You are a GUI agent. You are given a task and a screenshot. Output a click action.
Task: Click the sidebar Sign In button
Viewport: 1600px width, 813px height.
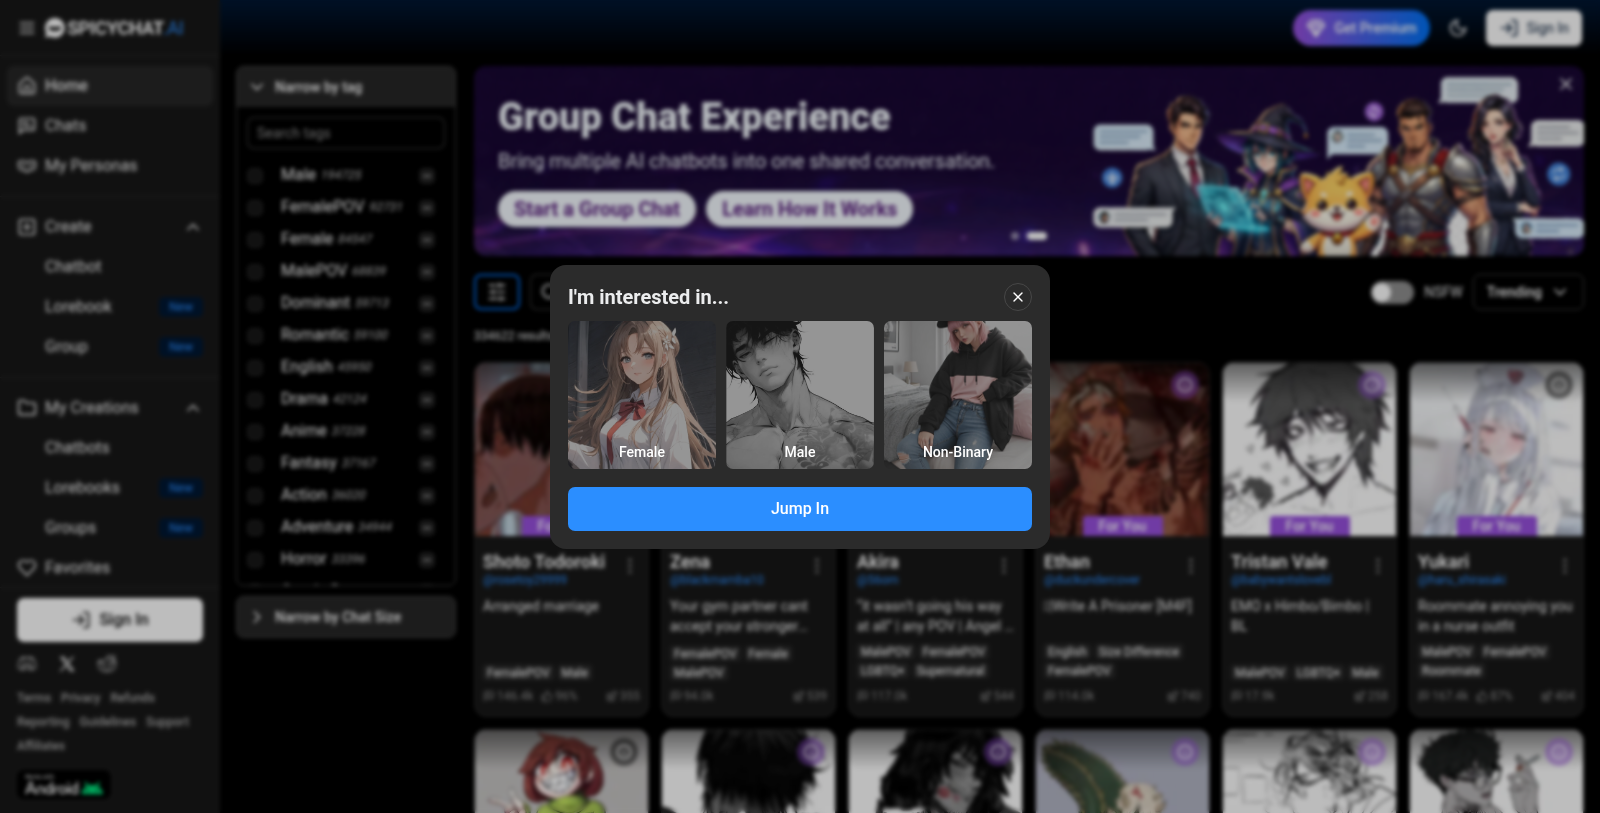(x=110, y=620)
